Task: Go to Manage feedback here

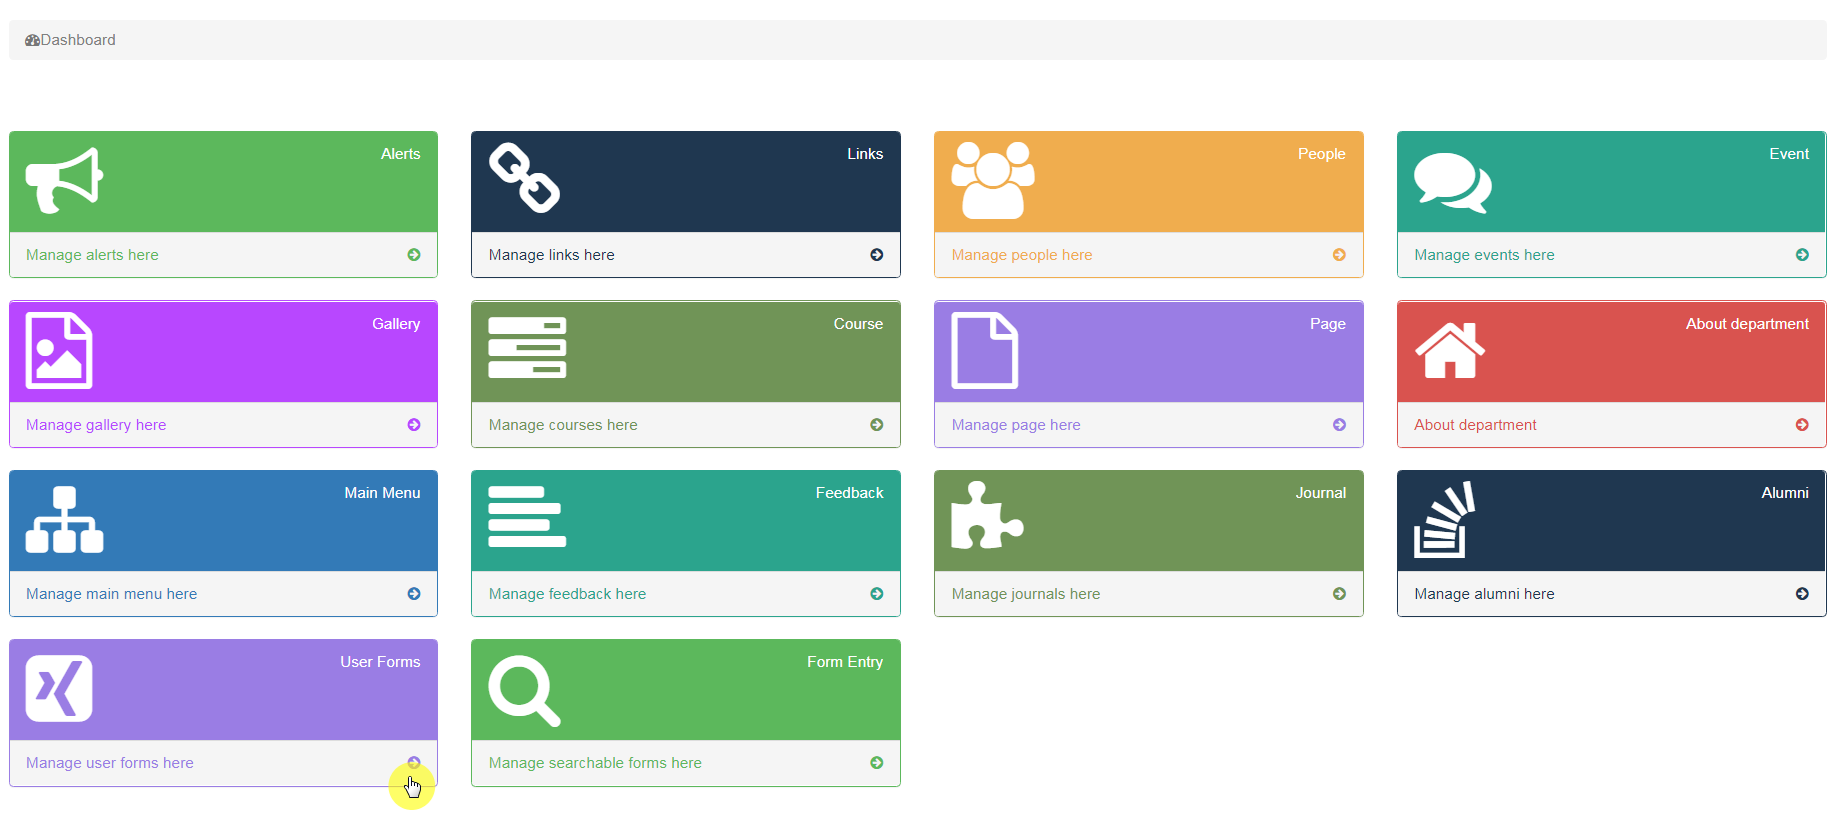Action: click(567, 594)
